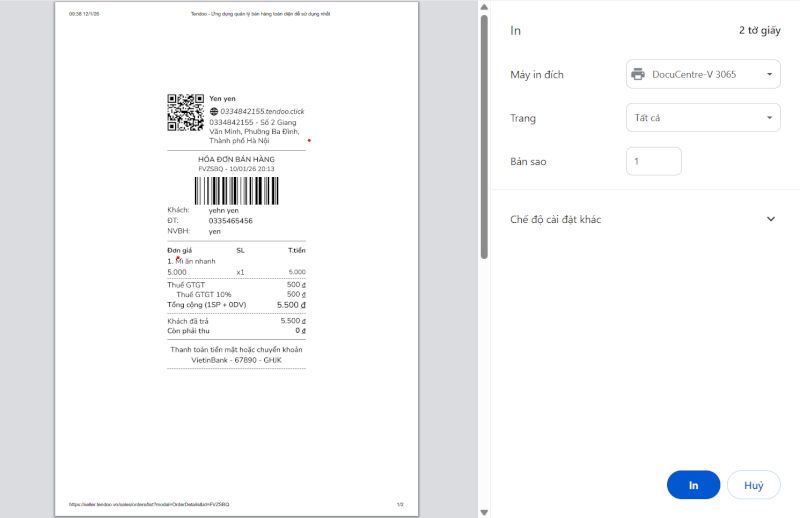Click the 2 tờ giấy sheet count label
Screen dimensions: 800x518
point(759,30)
